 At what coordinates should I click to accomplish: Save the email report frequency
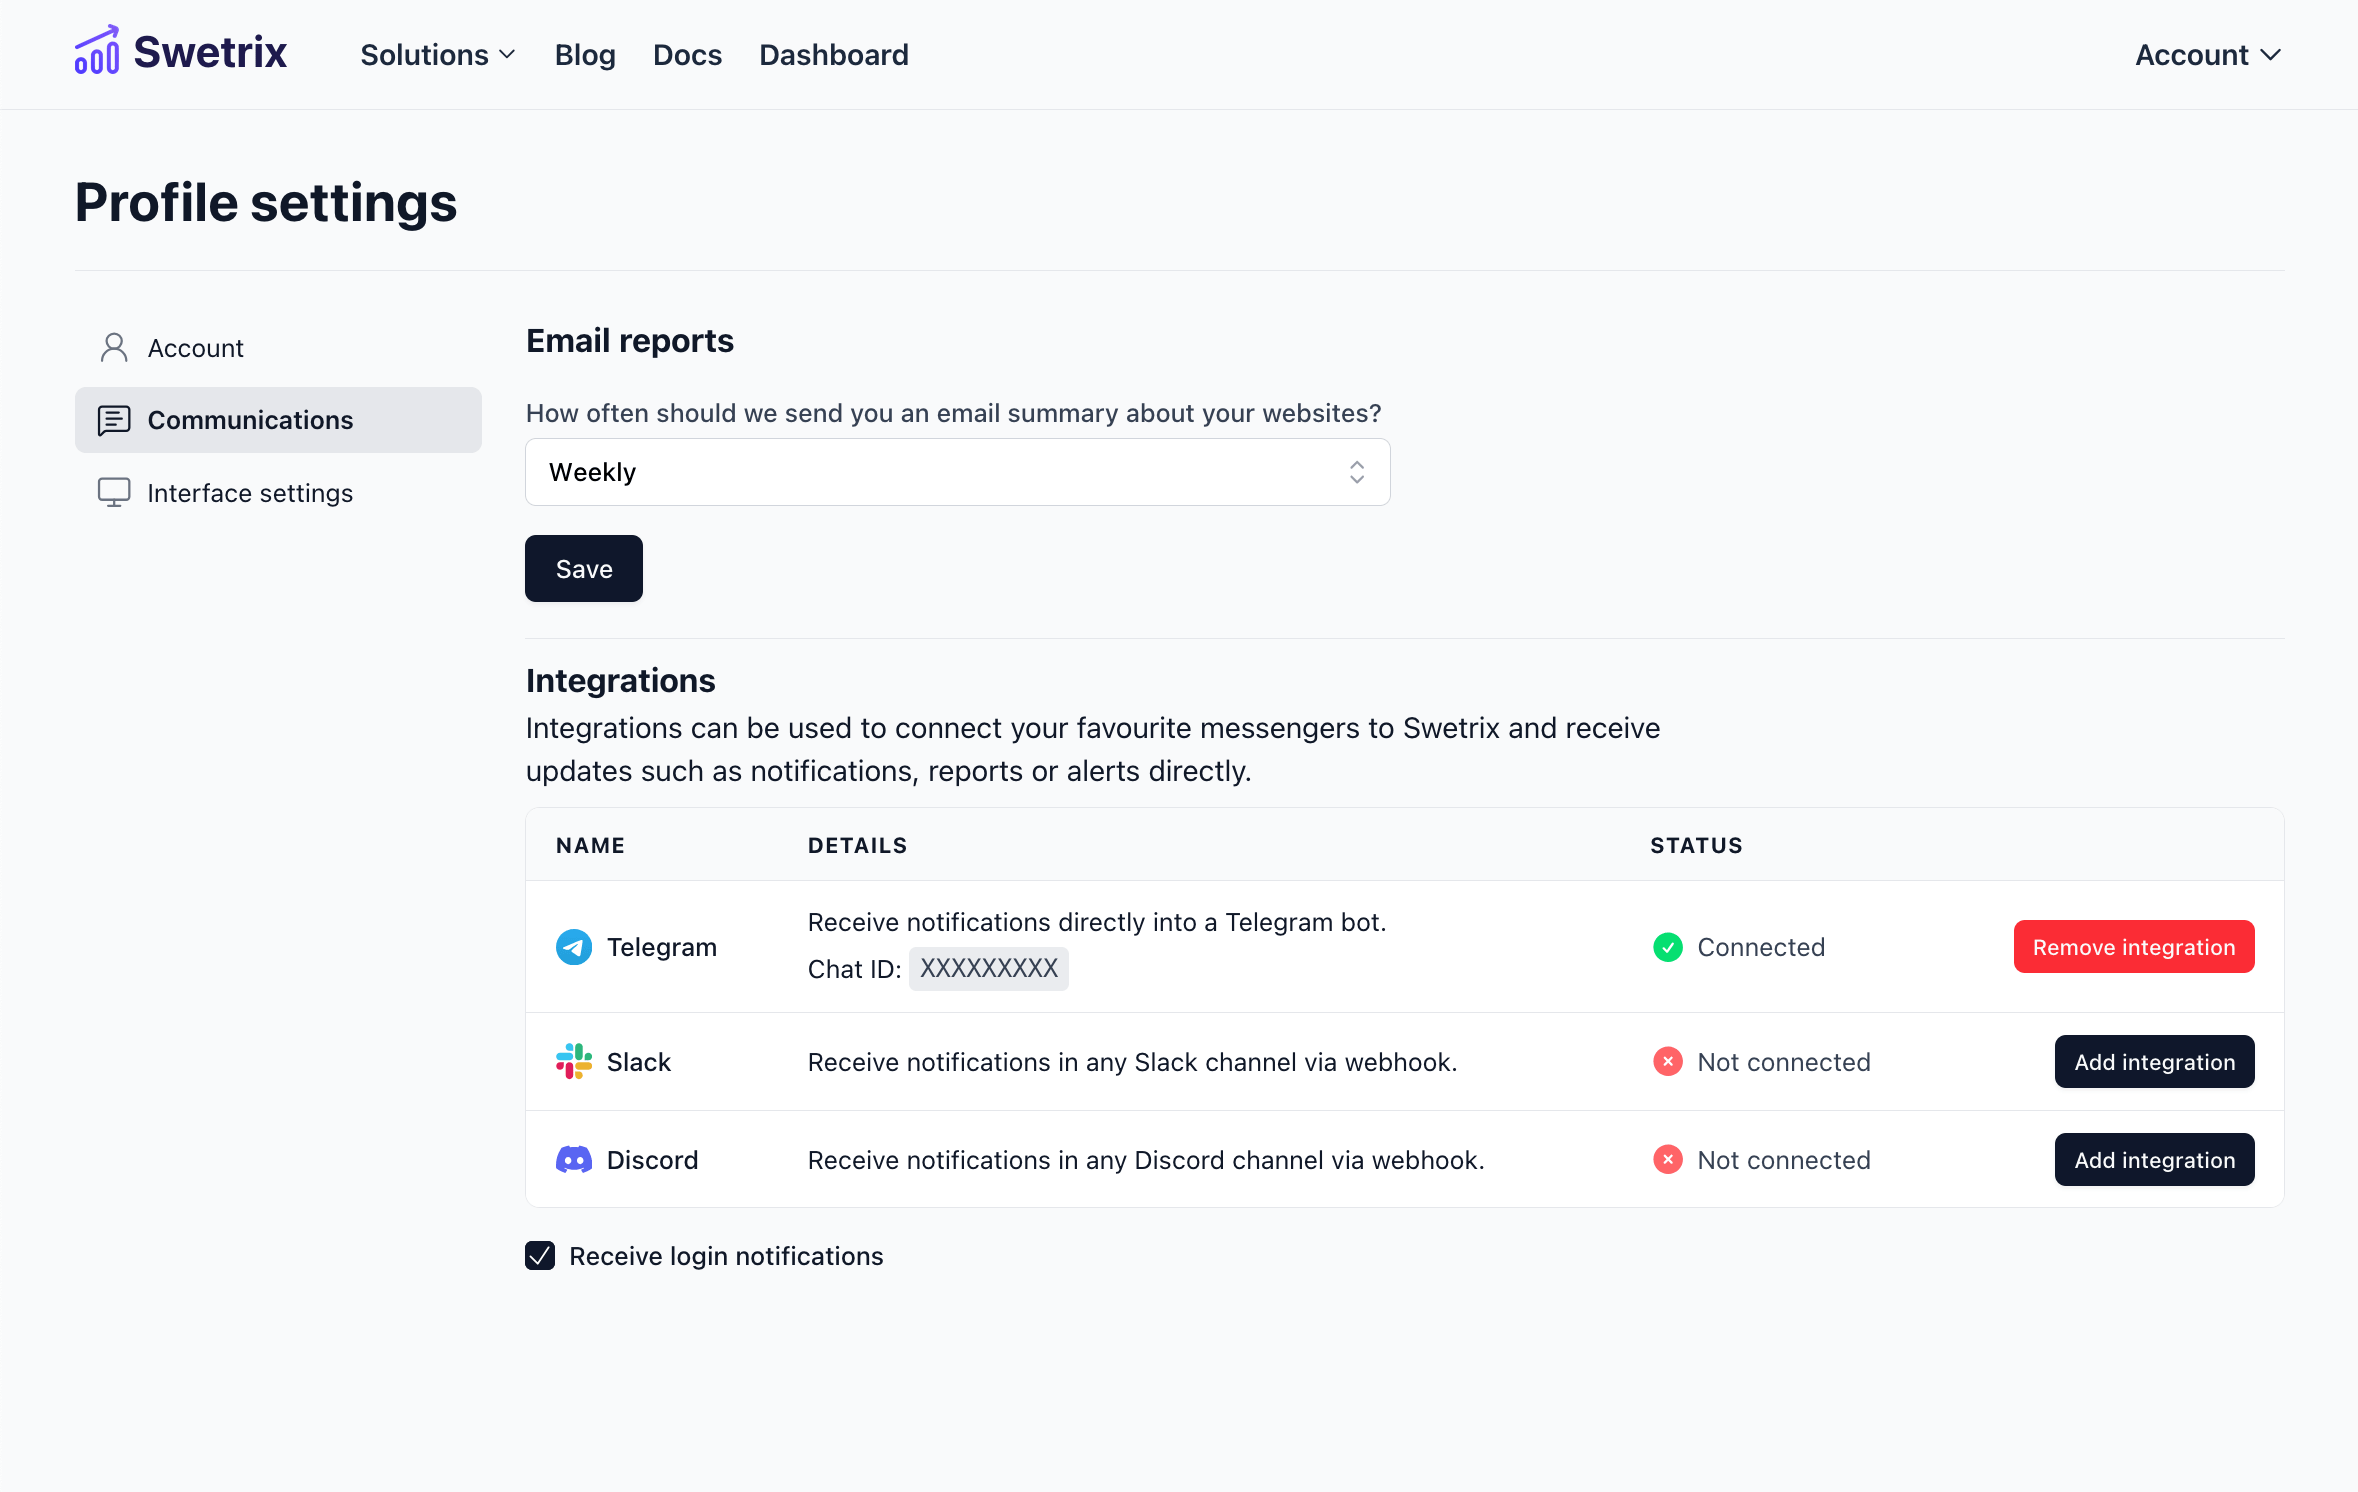pyautogui.click(x=583, y=568)
